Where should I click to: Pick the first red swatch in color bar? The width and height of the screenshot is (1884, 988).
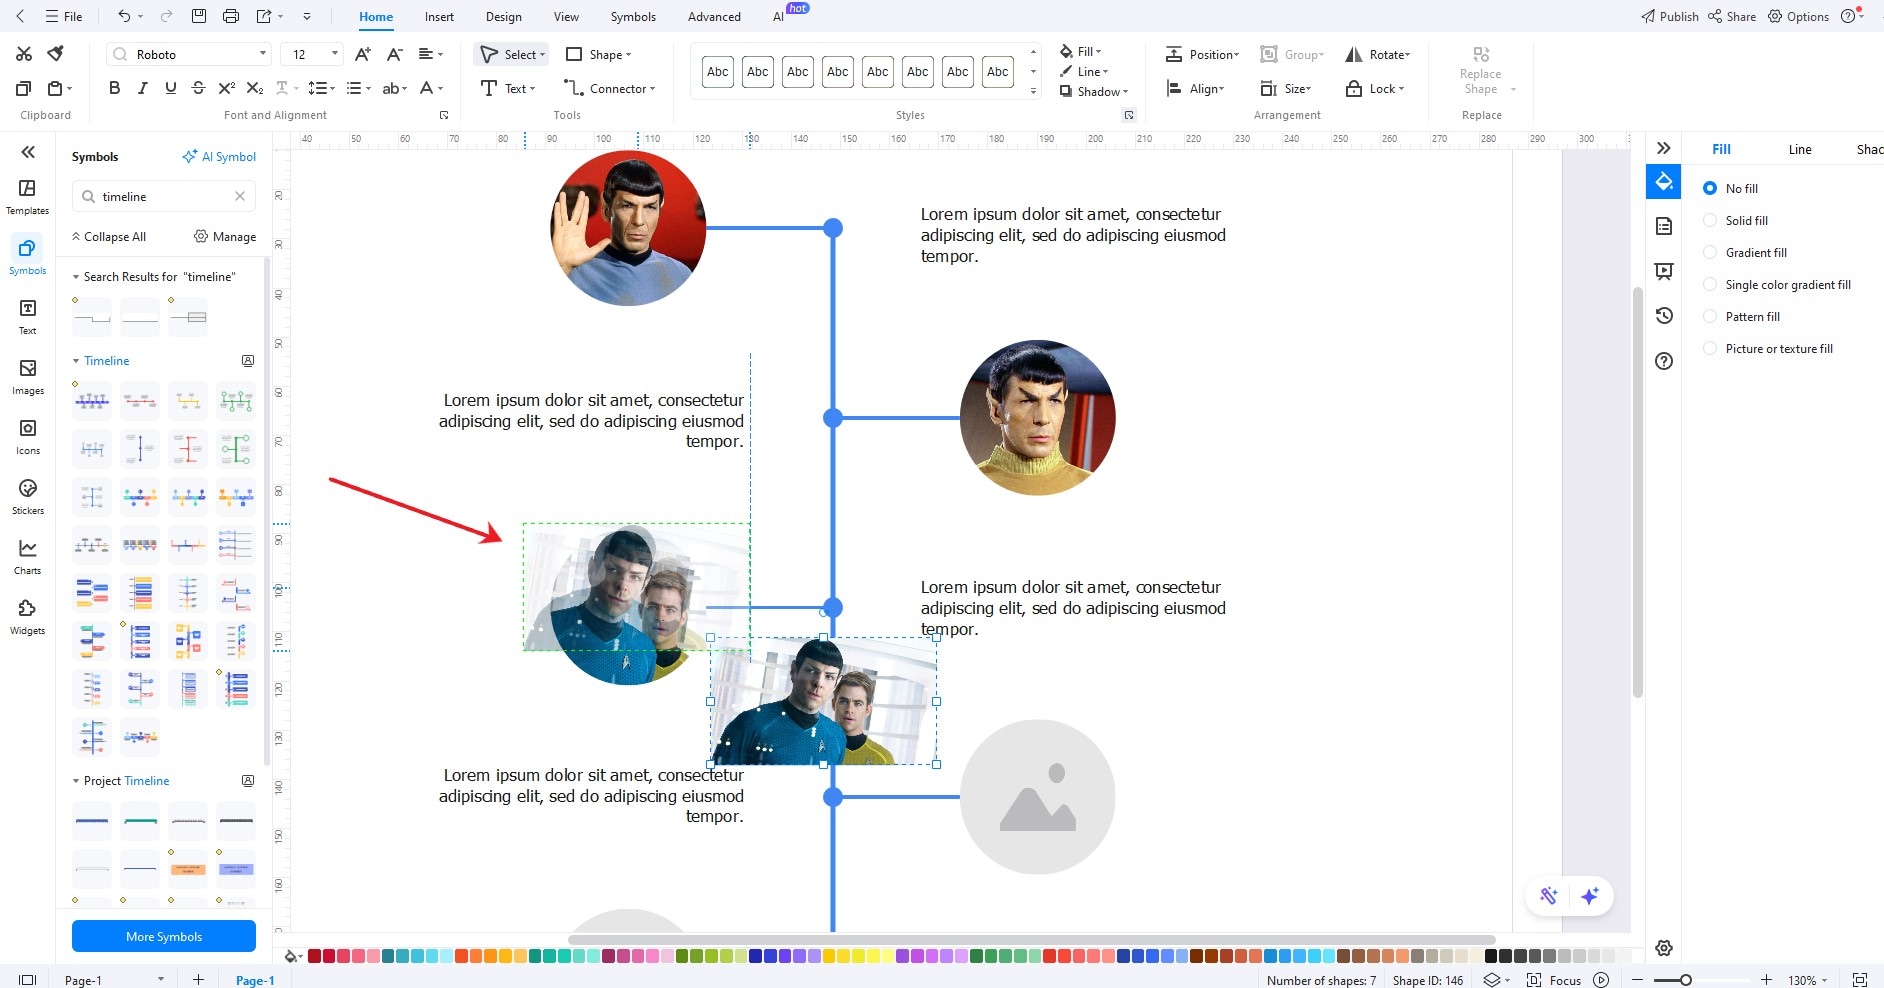pyautogui.click(x=314, y=956)
